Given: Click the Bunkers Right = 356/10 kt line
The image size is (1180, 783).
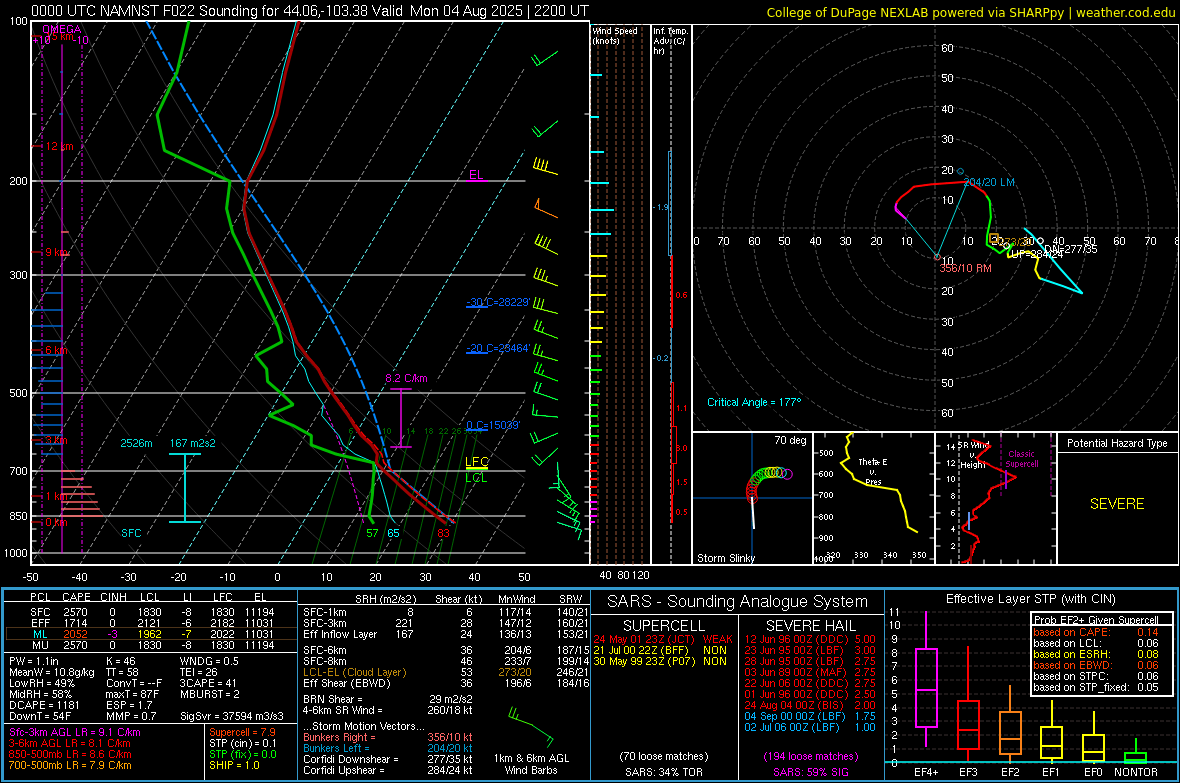Looking at the screenshot, I should (388, 737).
